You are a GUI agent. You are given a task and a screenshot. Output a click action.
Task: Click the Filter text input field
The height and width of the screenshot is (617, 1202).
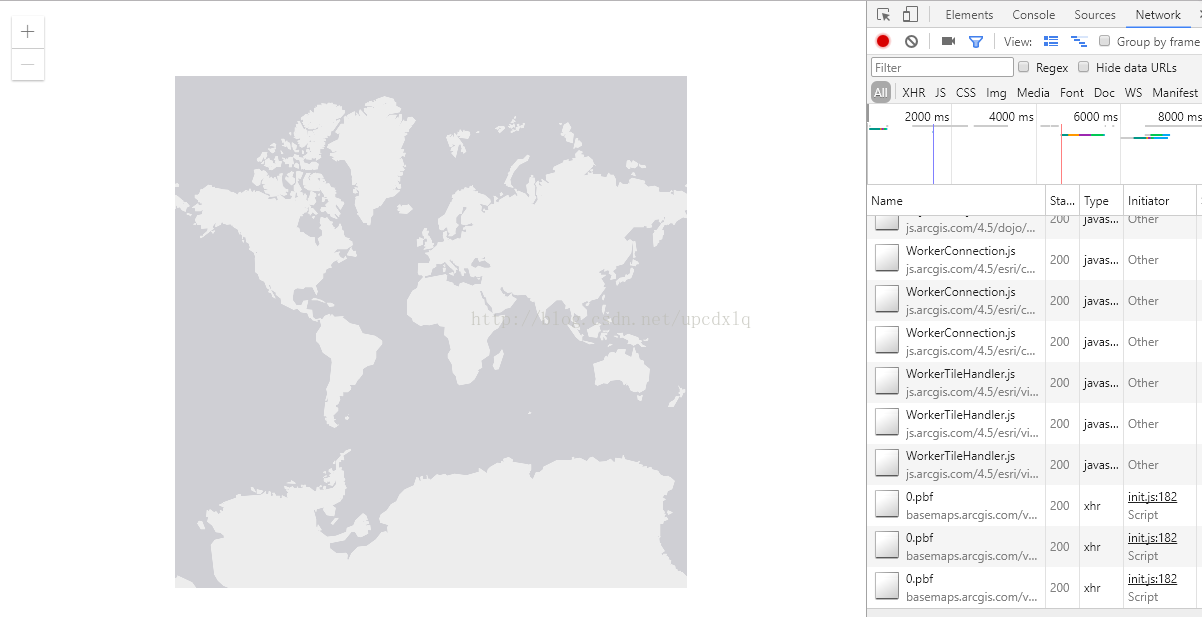coord(942,67)
